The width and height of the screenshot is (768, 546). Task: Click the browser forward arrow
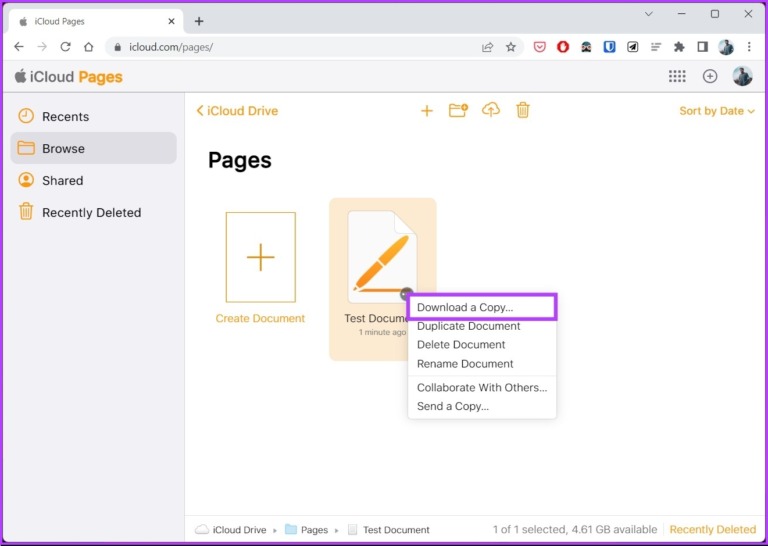[42, 47]
